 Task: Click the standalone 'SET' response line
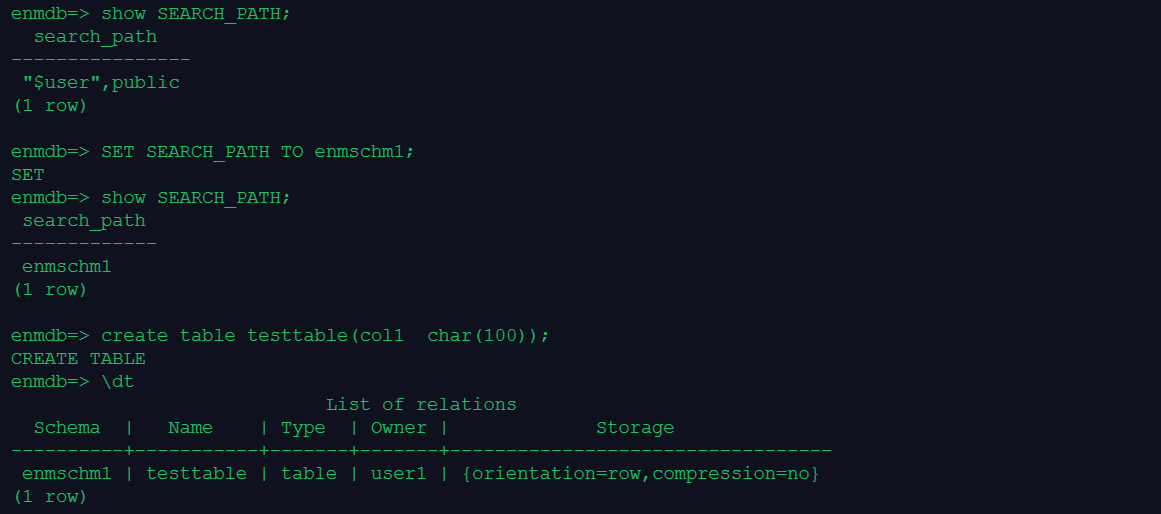(x=28, y=174)
